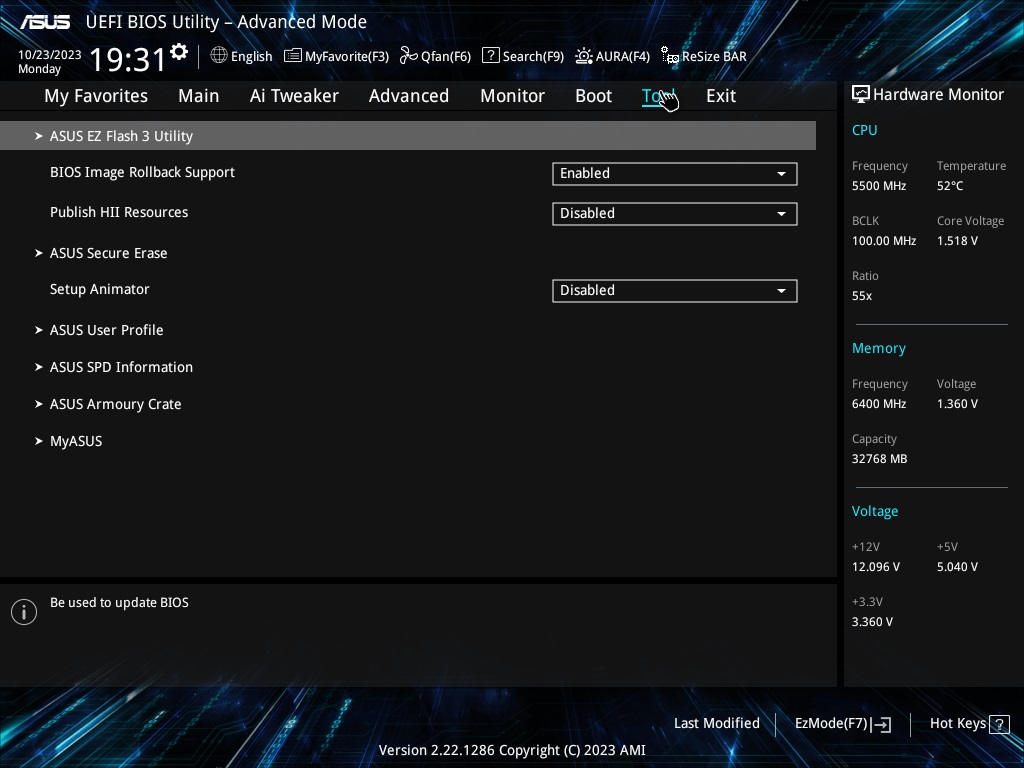The height and width of the screenshot is (768, 1024).
Task: Click Publish HII Resources label
Action: [x=119, y=212]
